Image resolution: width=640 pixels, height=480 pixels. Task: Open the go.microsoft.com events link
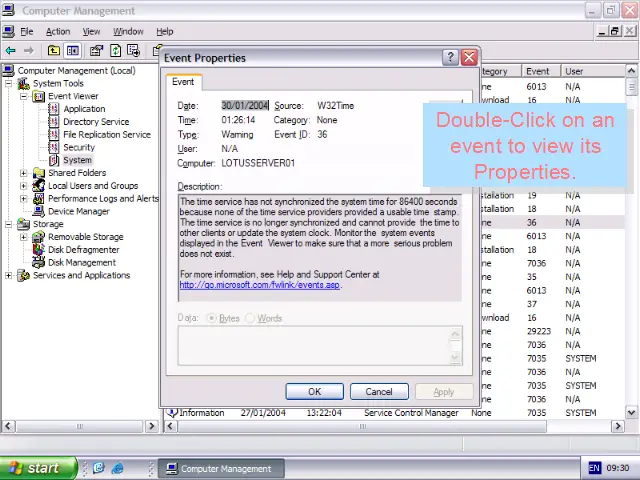(x=260, y=285)
